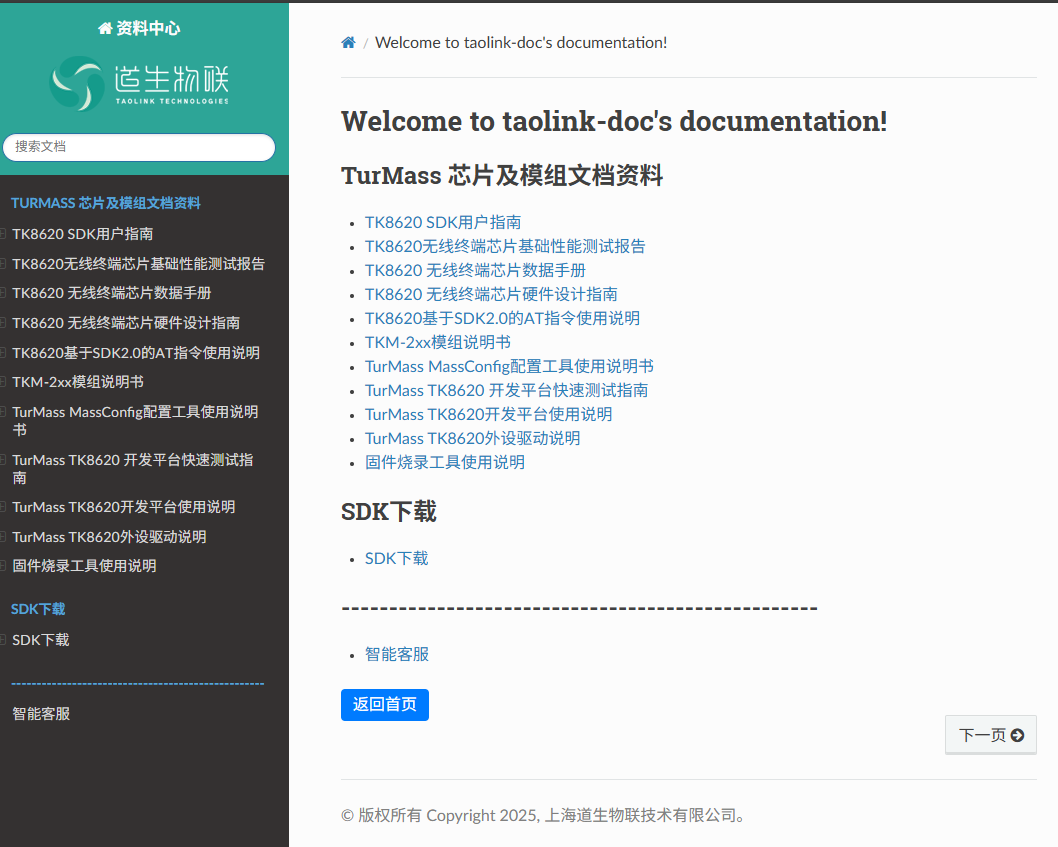Click TKM-2xx模组说明书 link in main list

438,342
